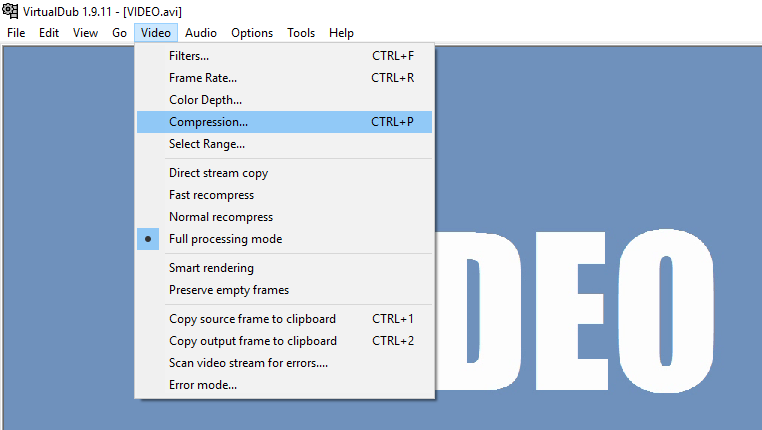Choose Copy output frame to clipboard
This screenshot has height=430, width=762.
click(x=284, y=341)
